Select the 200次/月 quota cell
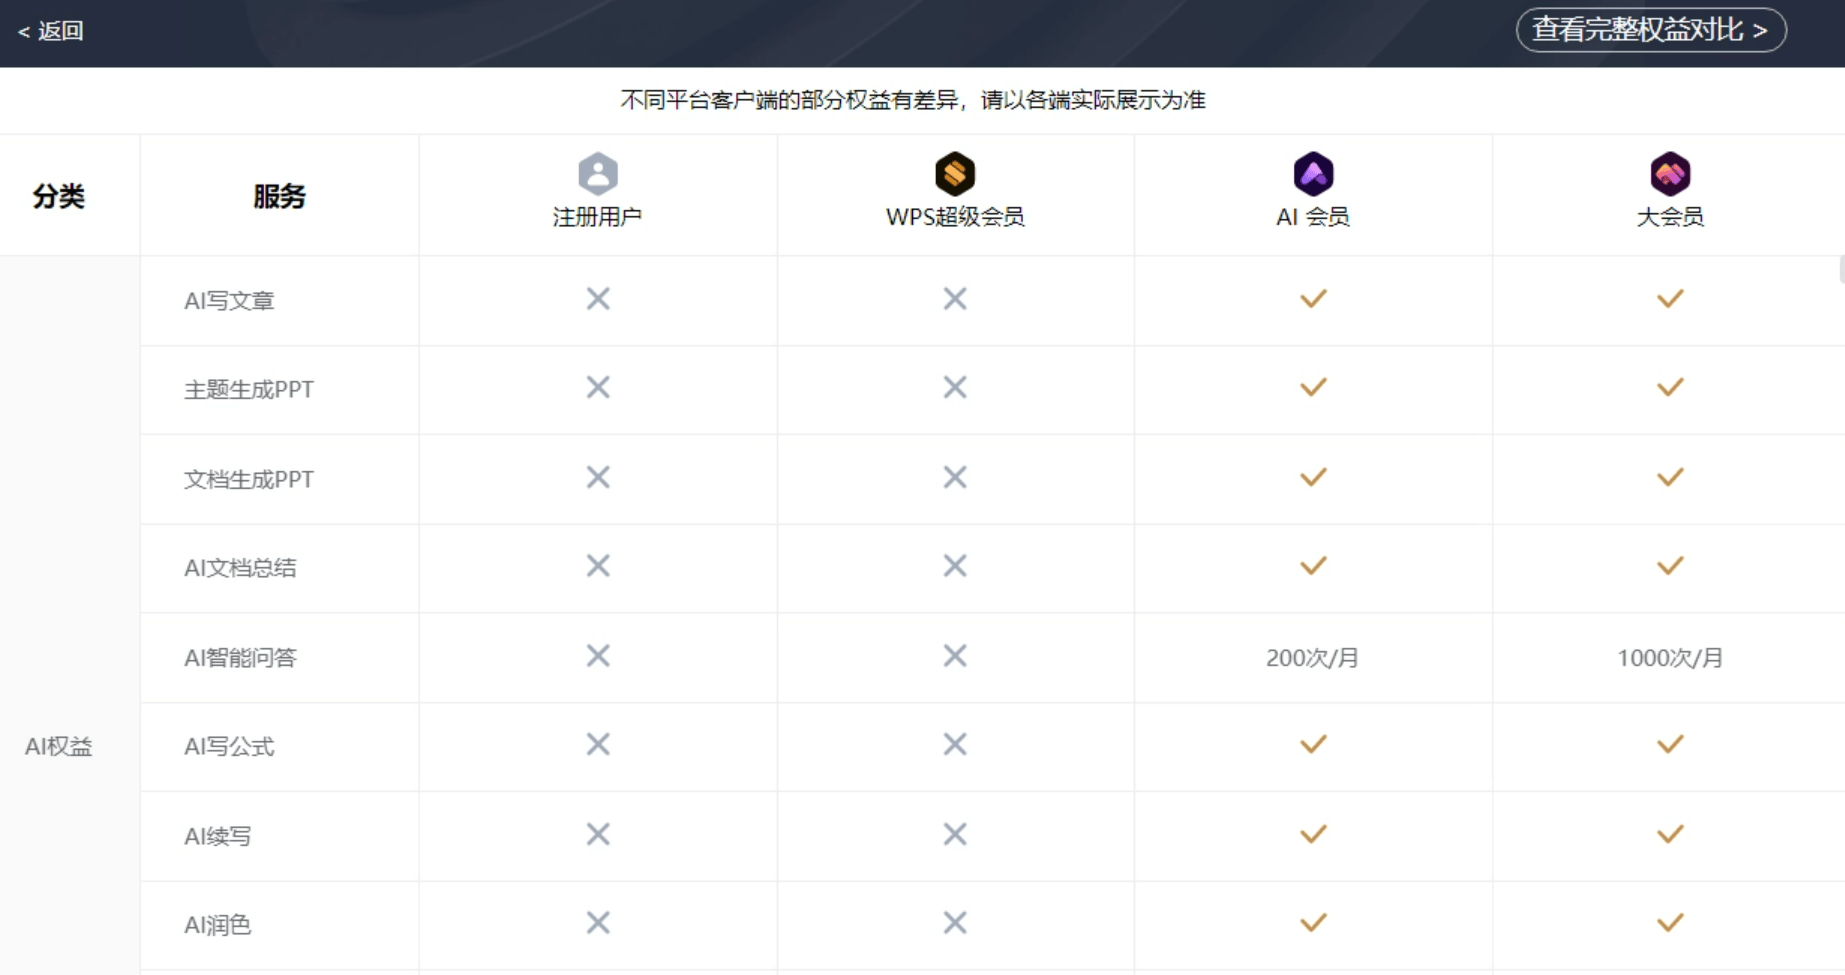Viewport: 1845px width, 975px height. coord(1312,658)
